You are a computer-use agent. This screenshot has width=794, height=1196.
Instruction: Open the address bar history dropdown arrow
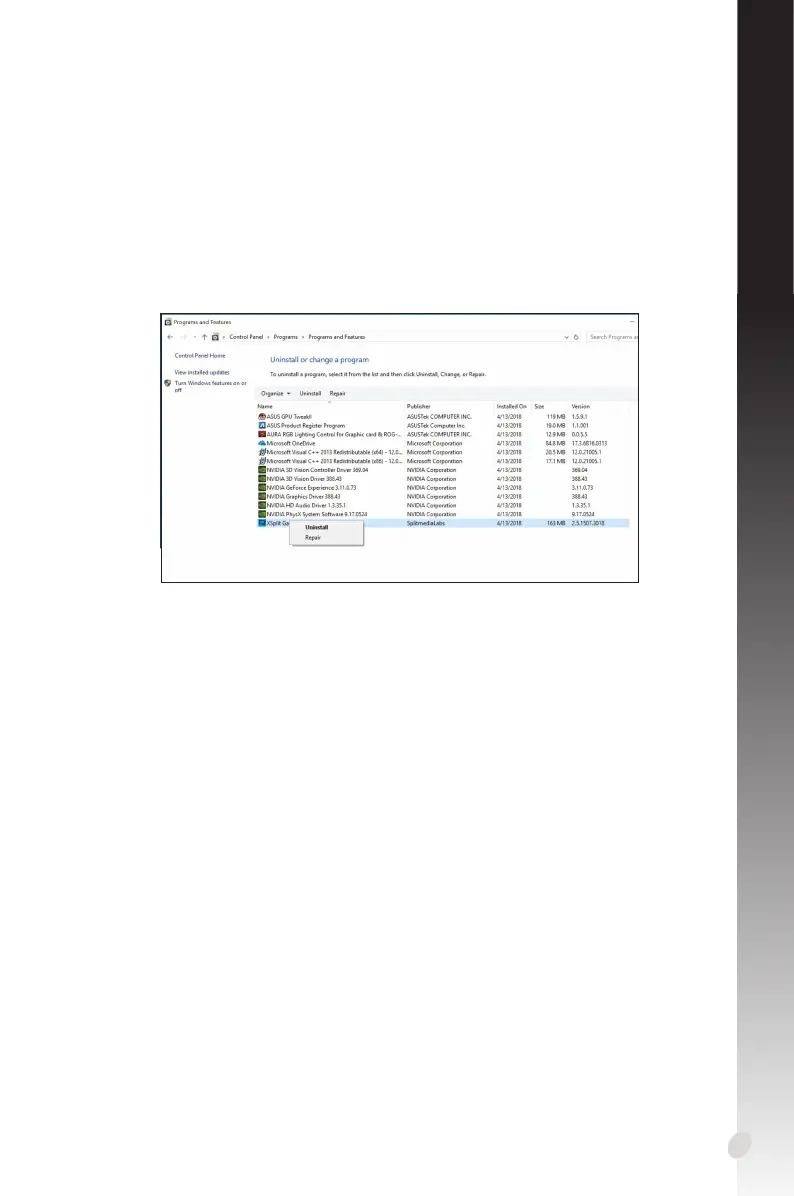tap(566, 337)
